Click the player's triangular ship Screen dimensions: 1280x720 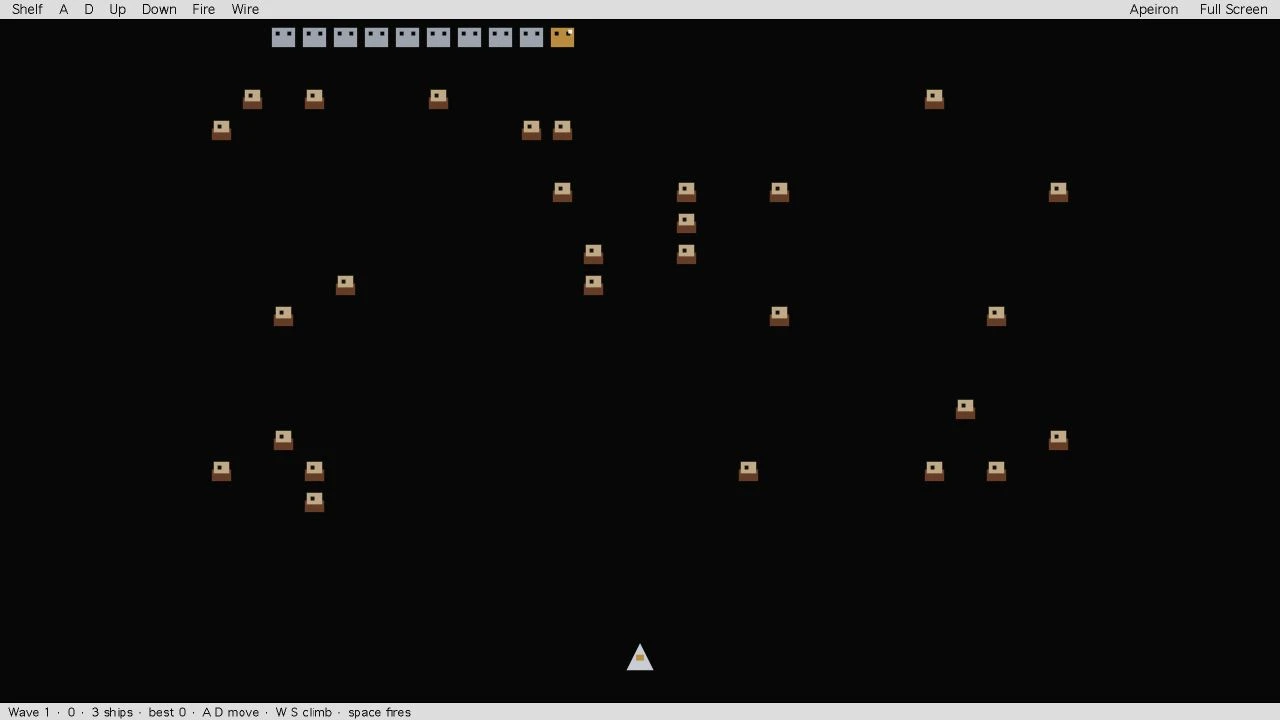tap(640, 657)
